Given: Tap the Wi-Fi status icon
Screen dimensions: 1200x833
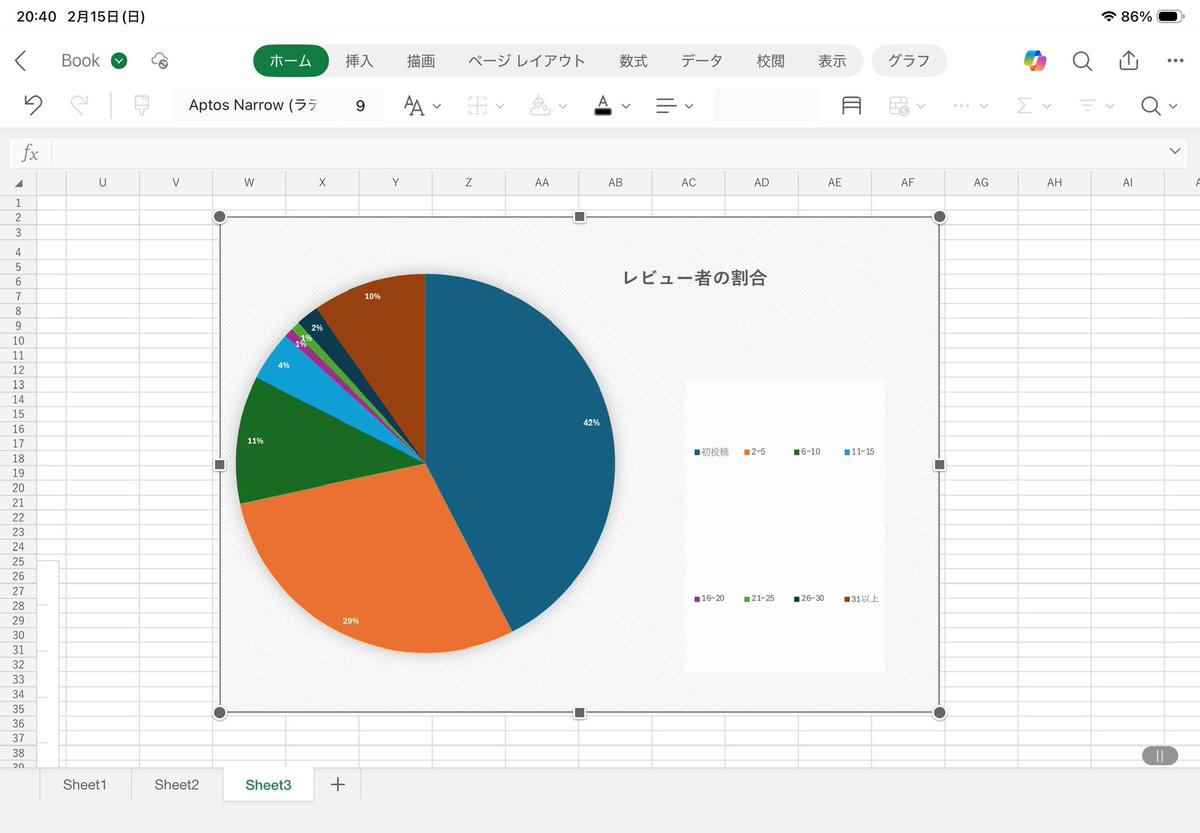Looking at the screenshot, I should tap(1108, 16).
